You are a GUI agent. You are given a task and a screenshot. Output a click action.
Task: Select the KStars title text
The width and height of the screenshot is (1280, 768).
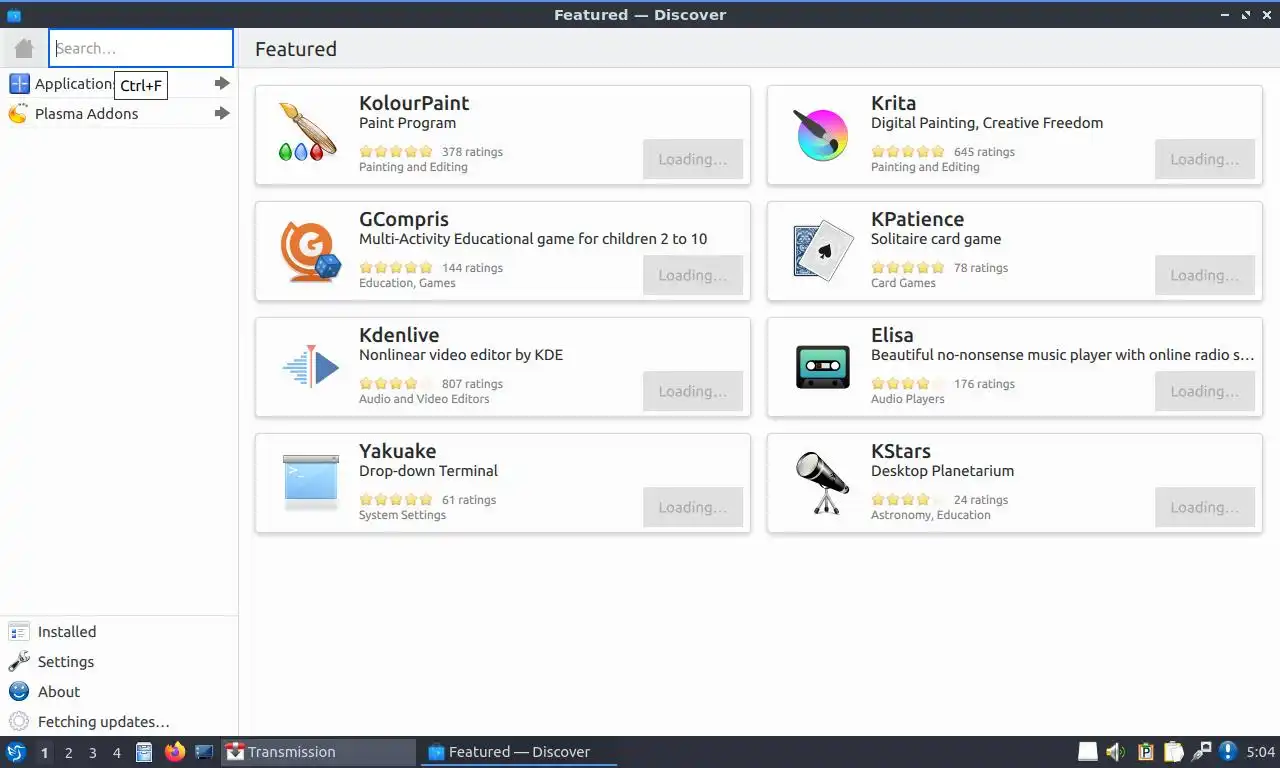[901, 451]
